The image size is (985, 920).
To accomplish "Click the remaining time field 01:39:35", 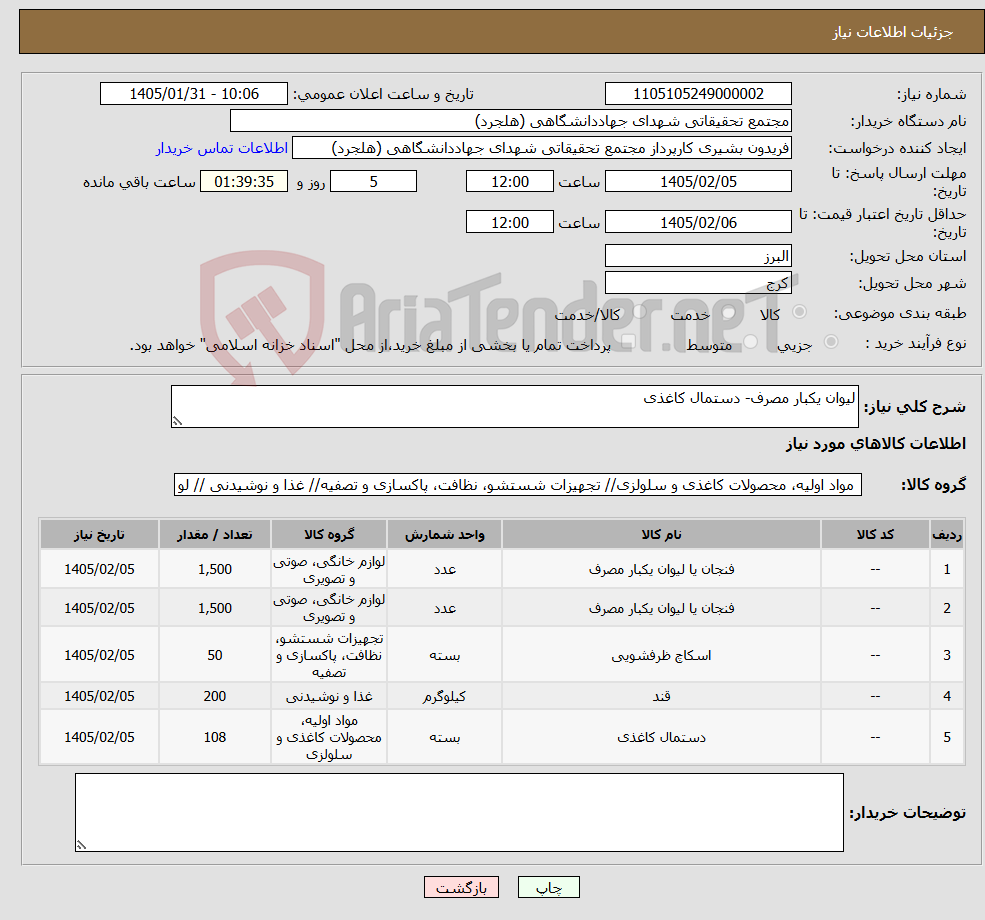I will 244,181.
